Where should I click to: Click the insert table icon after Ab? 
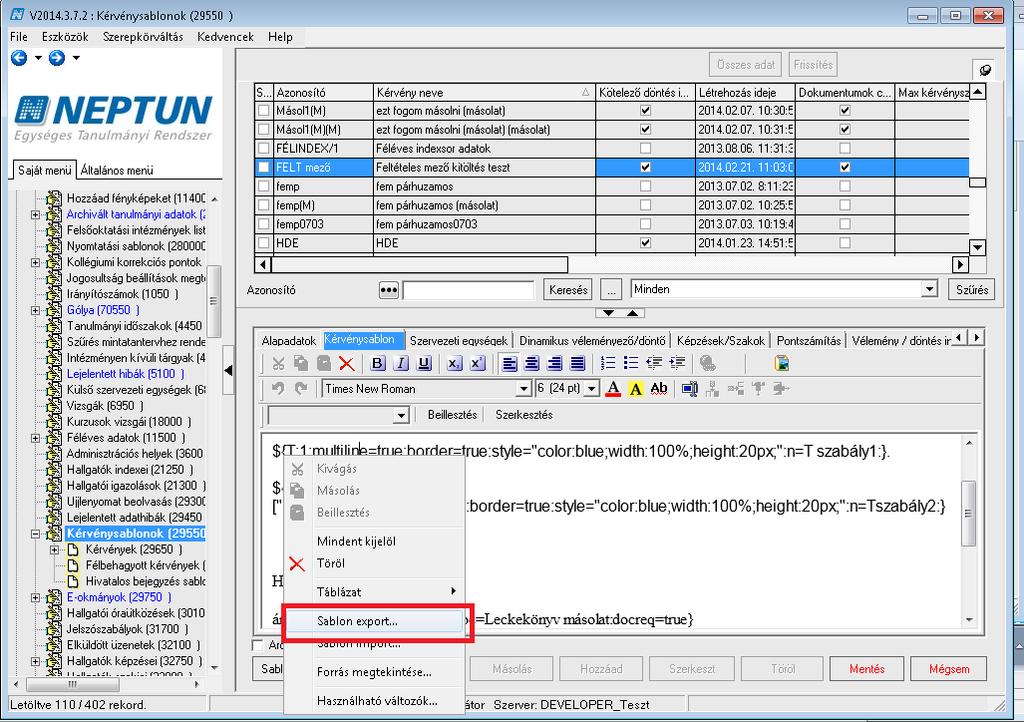[x=690, y=389]
